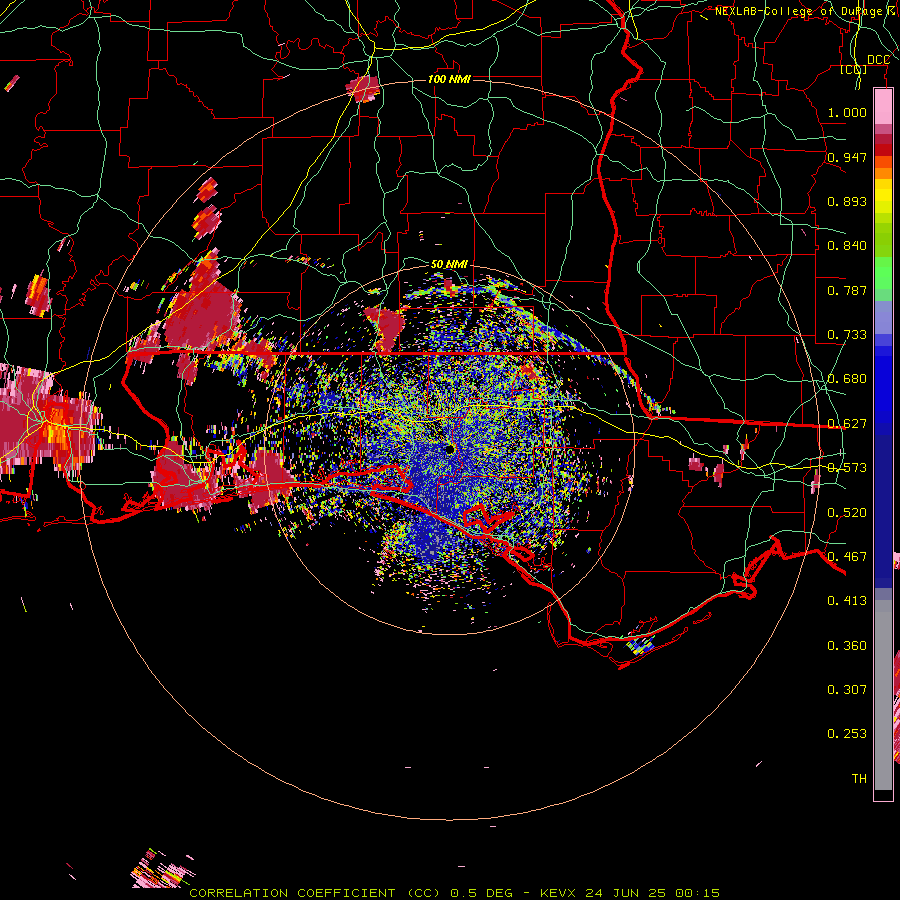This screenshot has height=900, width=900.
Task: Click the KEVX radar site center dot
Action: click(x=450, y=449)
